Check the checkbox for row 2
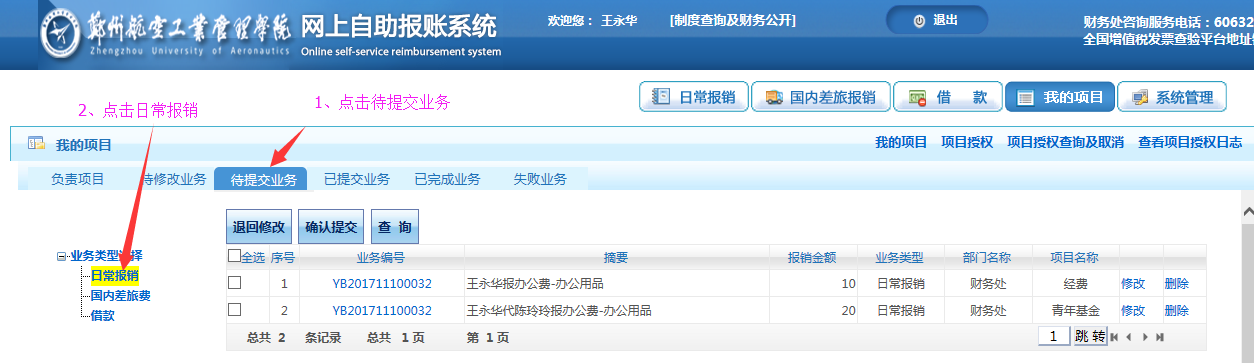This screenshot has width=1254, height=363. click(x=234, y=310)
